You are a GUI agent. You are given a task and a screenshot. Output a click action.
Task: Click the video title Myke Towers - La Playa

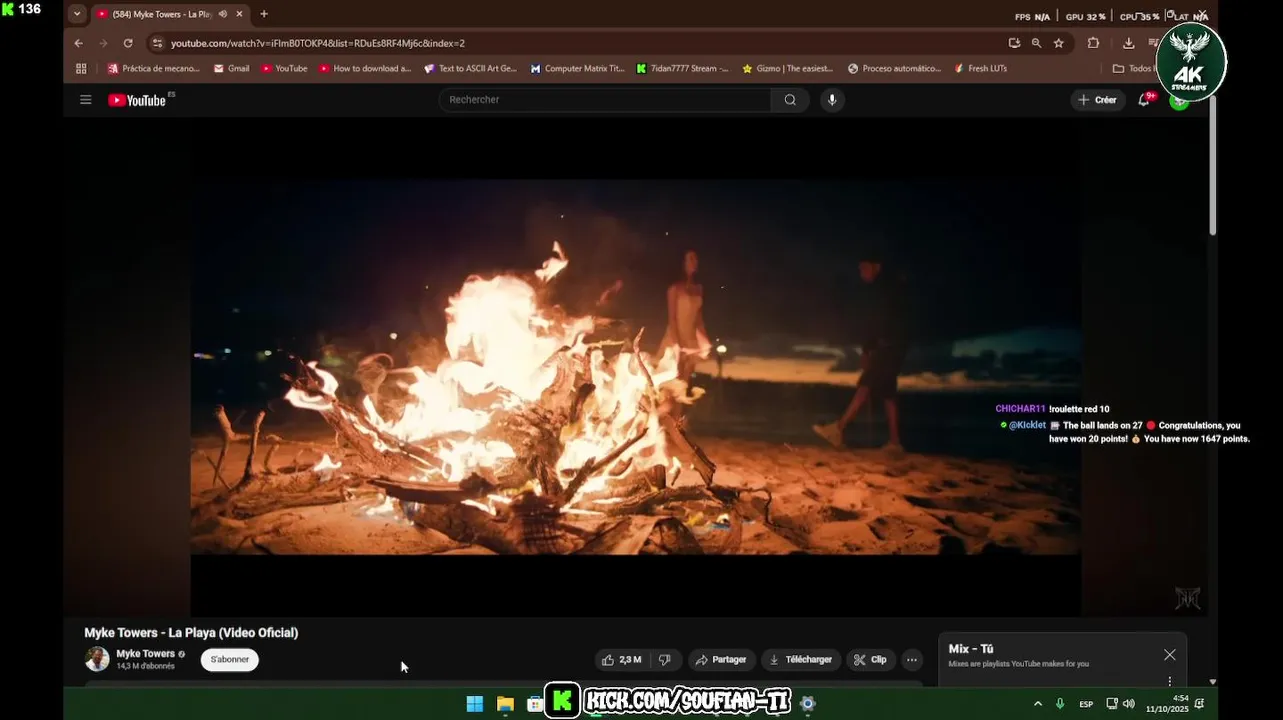(191, 633)
